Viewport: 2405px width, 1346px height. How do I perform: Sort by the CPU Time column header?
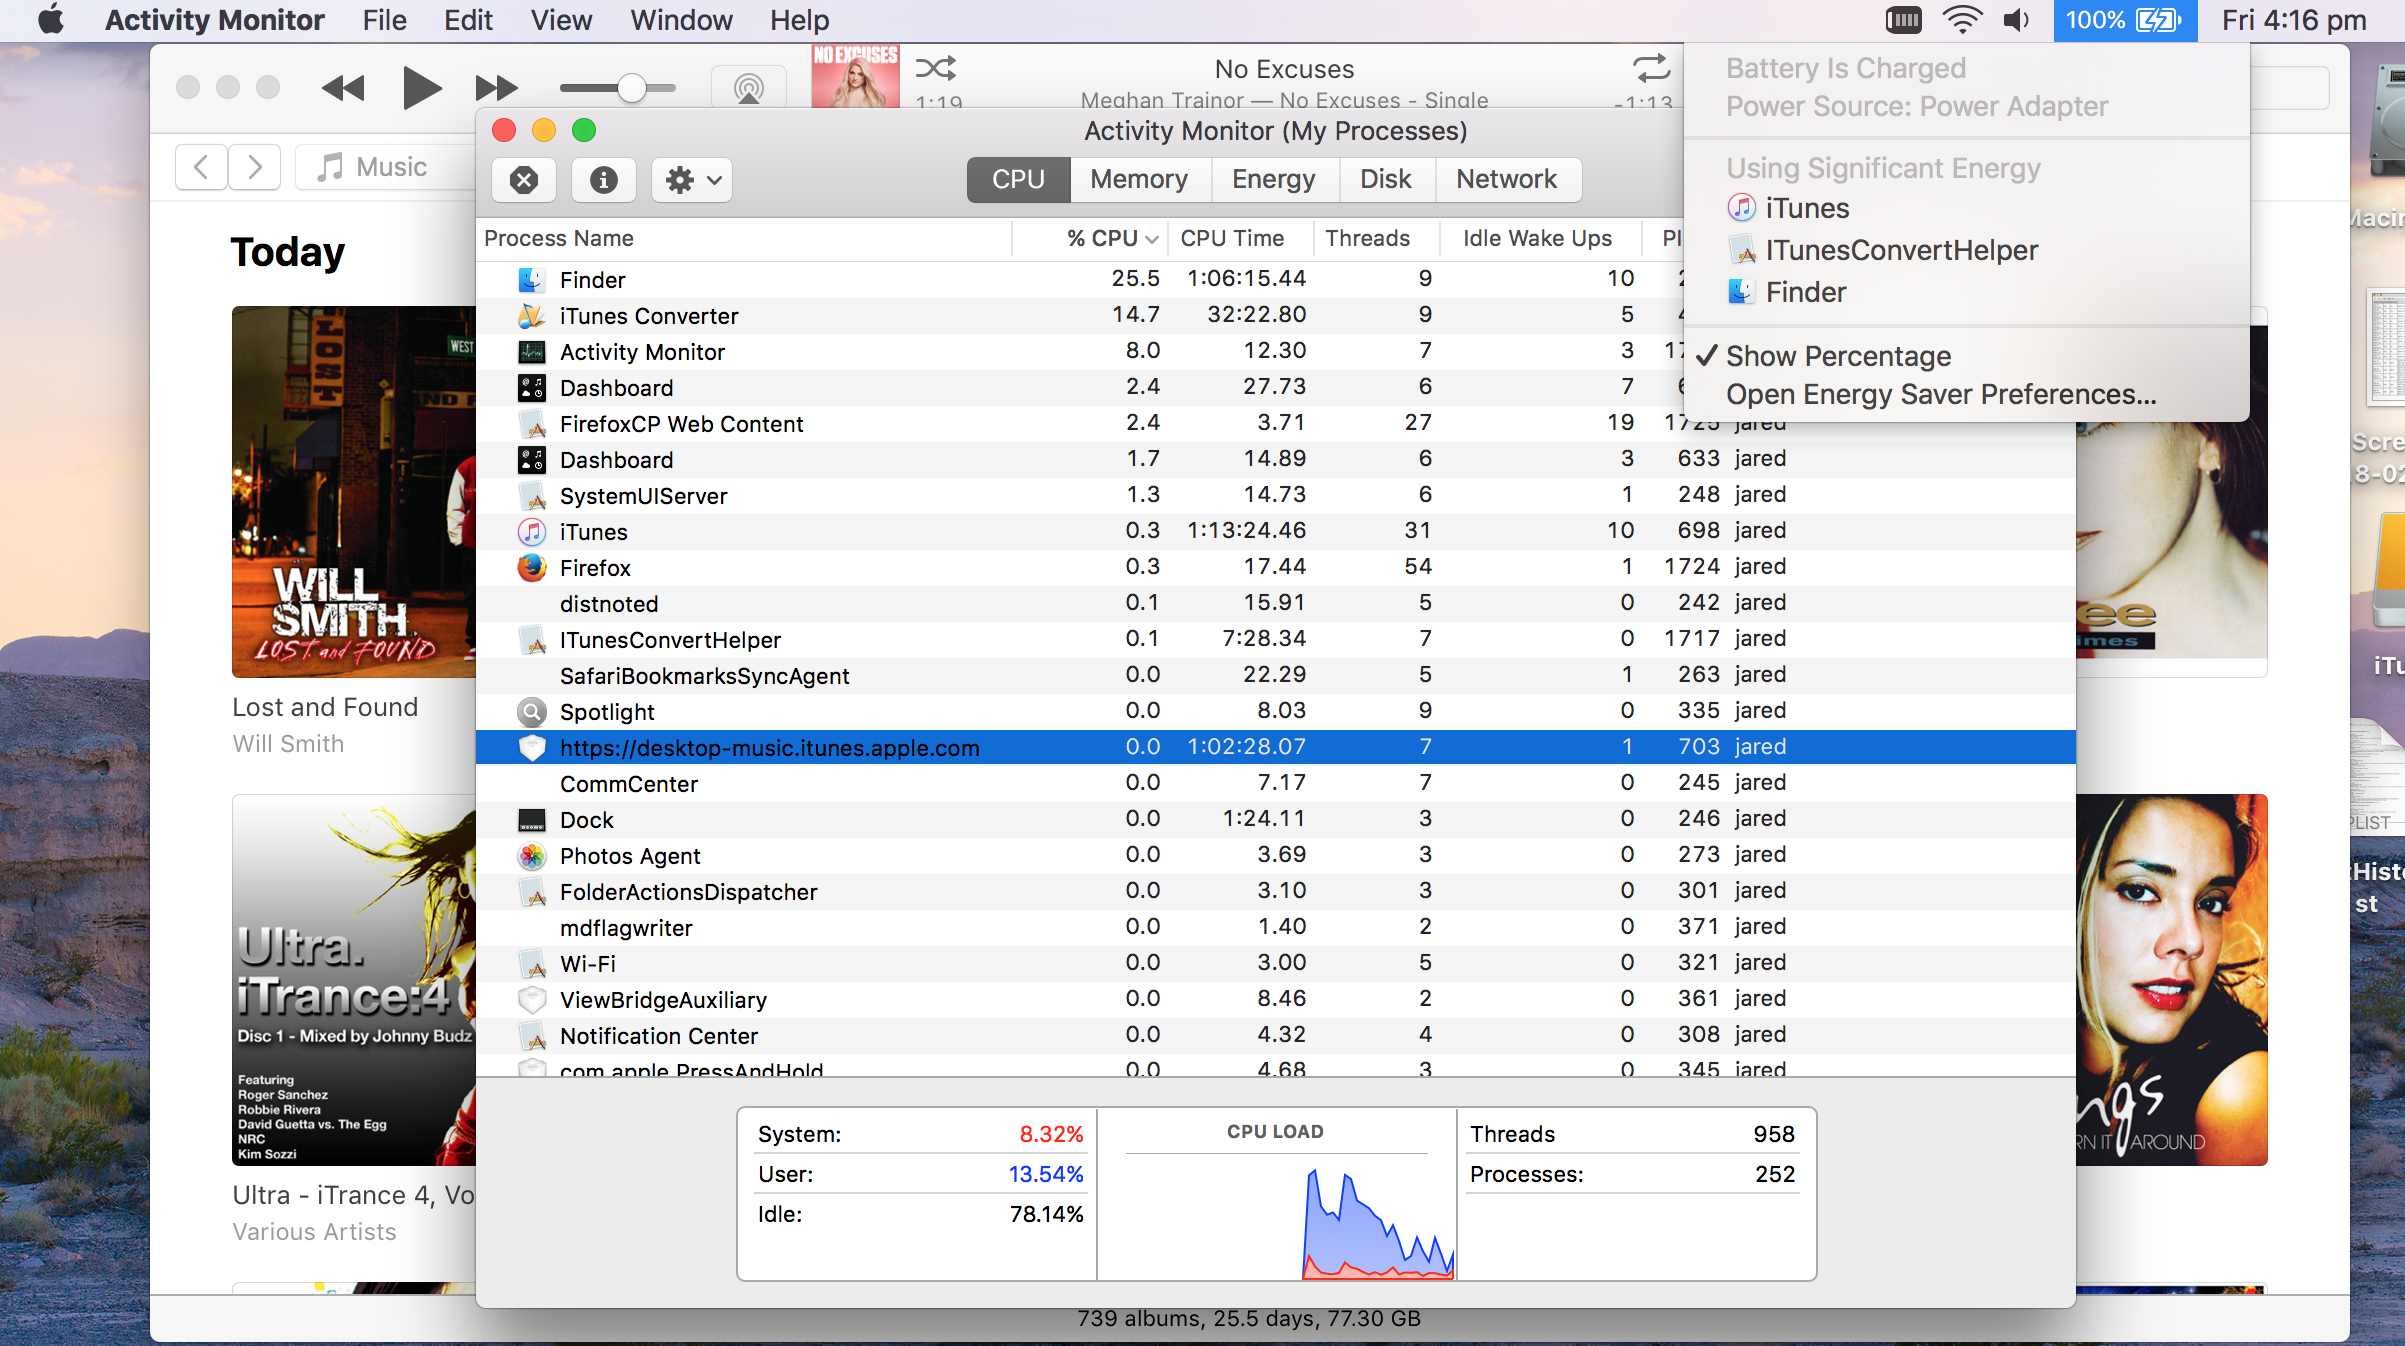coord(1240,238)
